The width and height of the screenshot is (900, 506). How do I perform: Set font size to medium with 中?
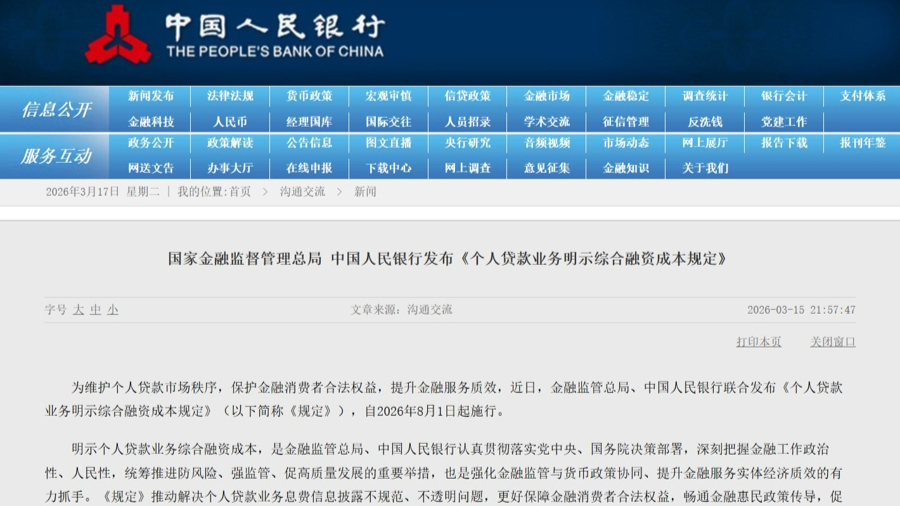95,310
